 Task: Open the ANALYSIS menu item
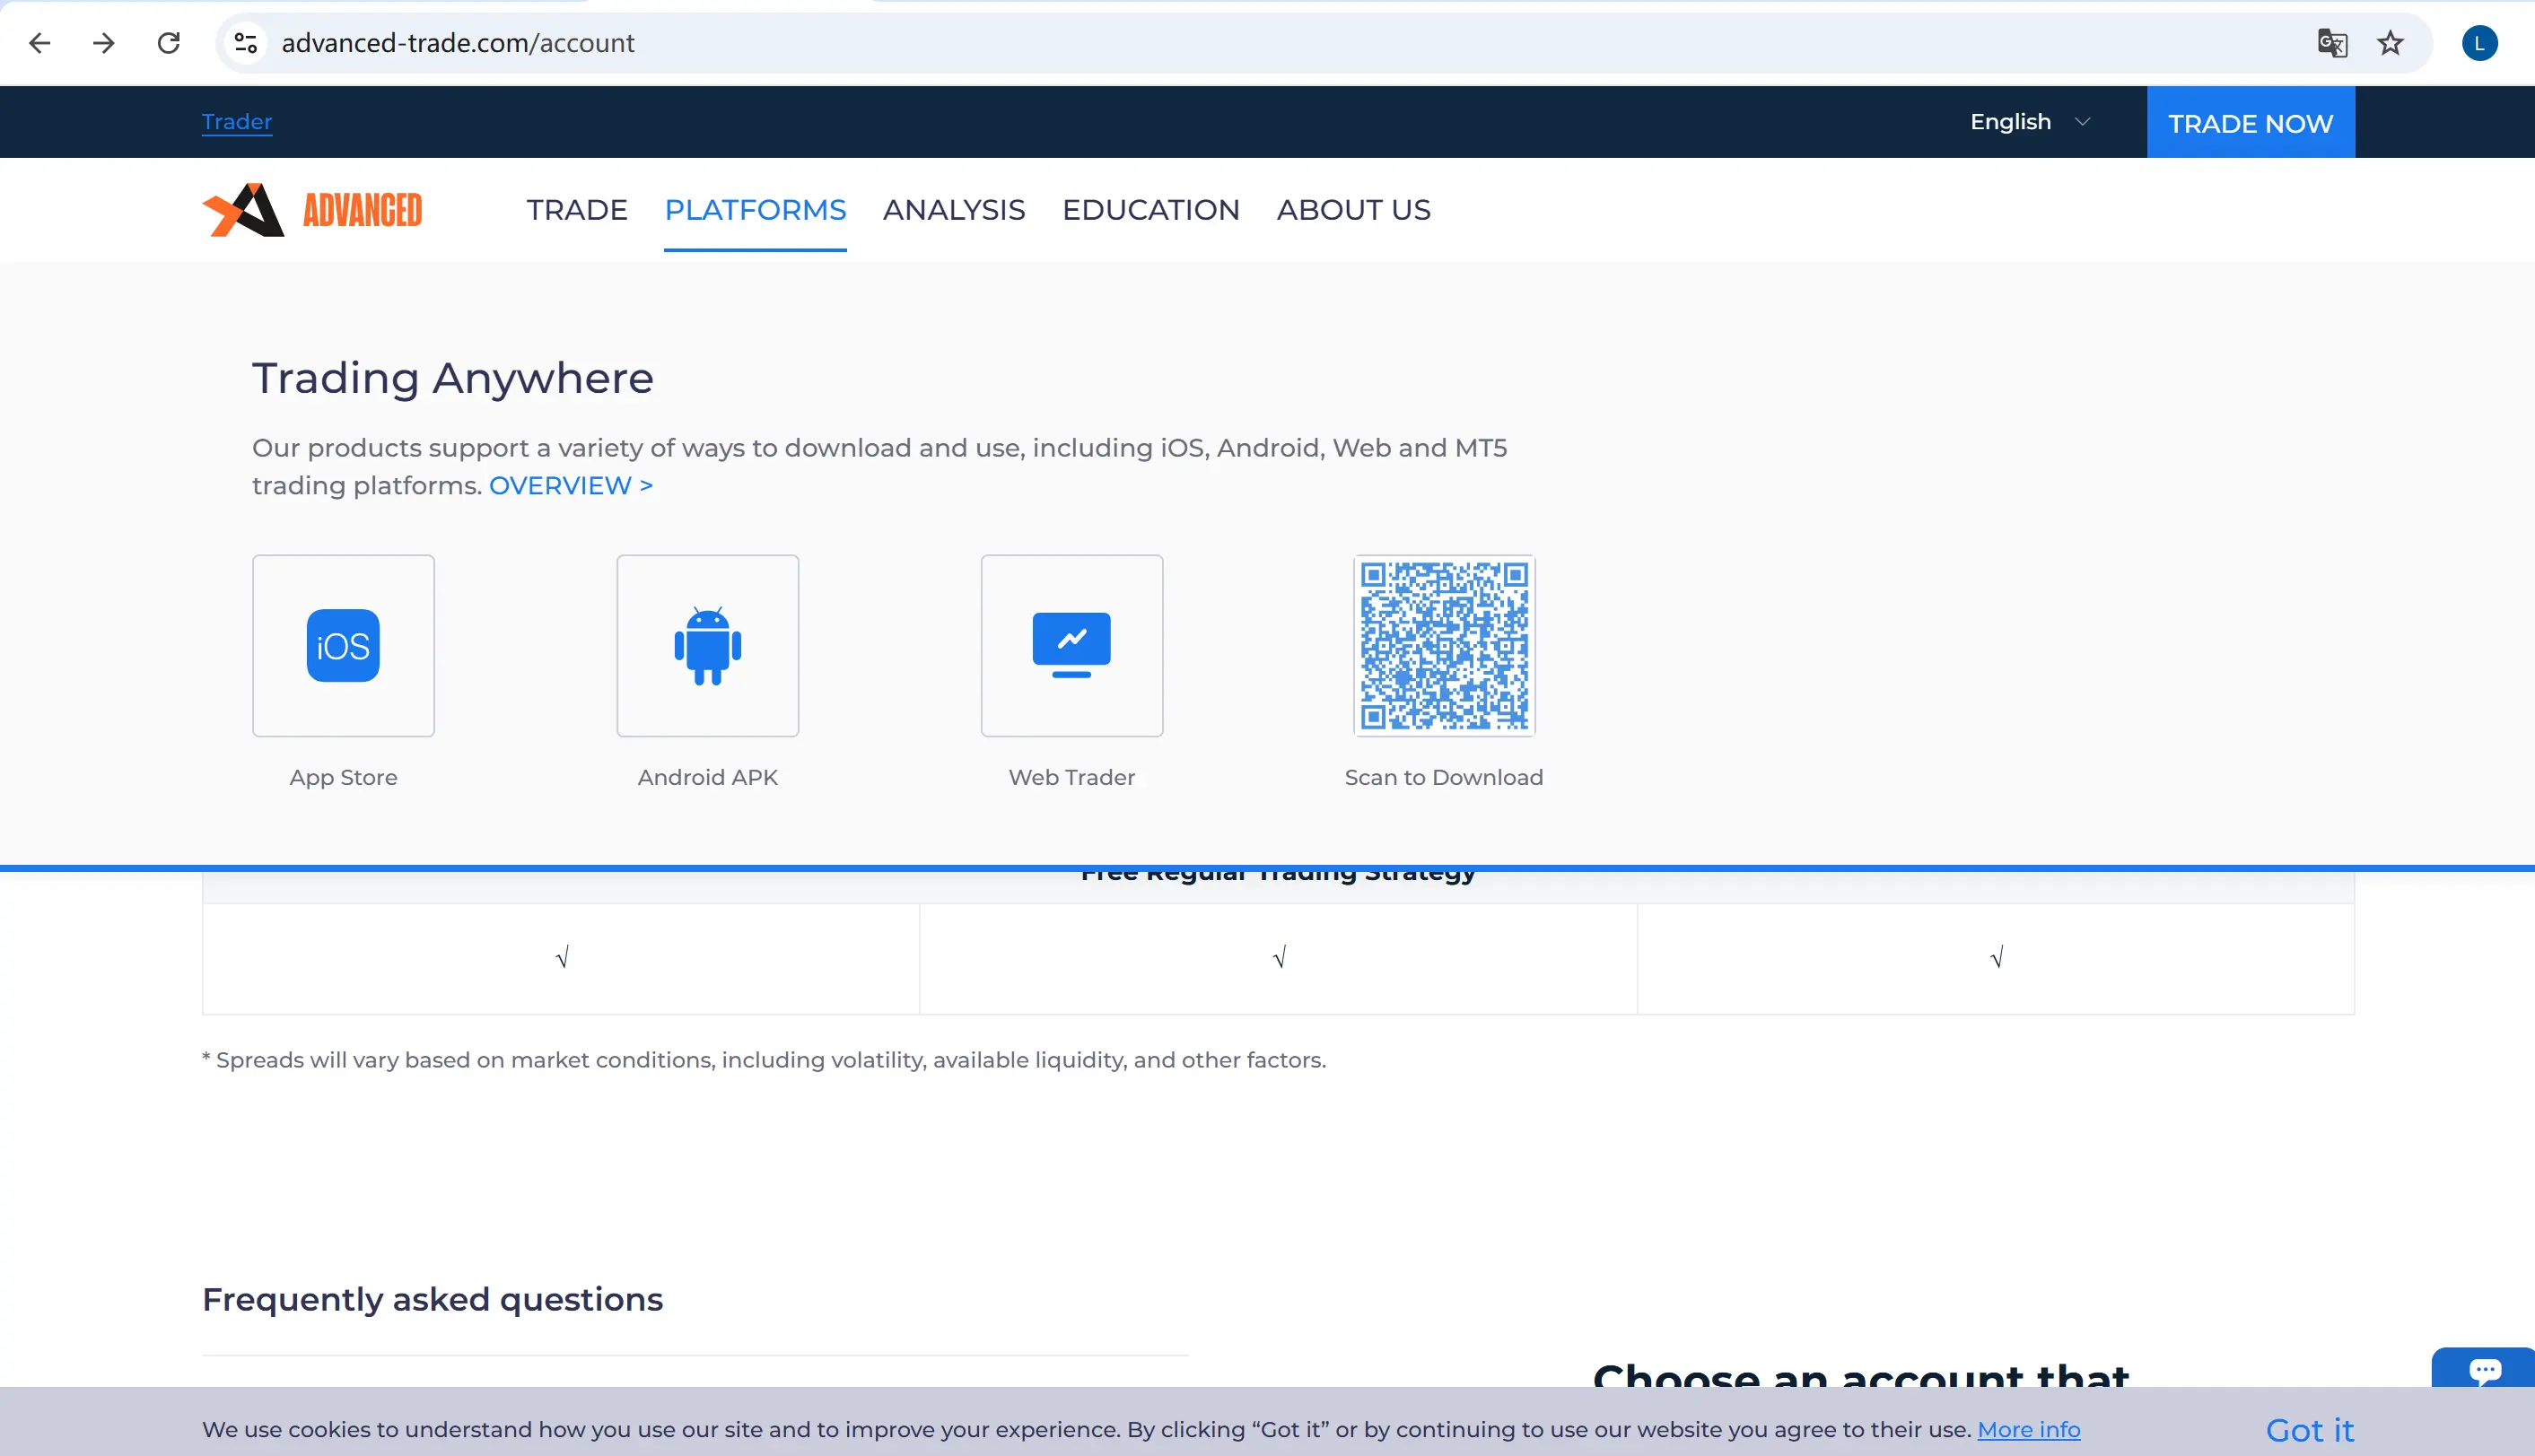tap(953, 210)
